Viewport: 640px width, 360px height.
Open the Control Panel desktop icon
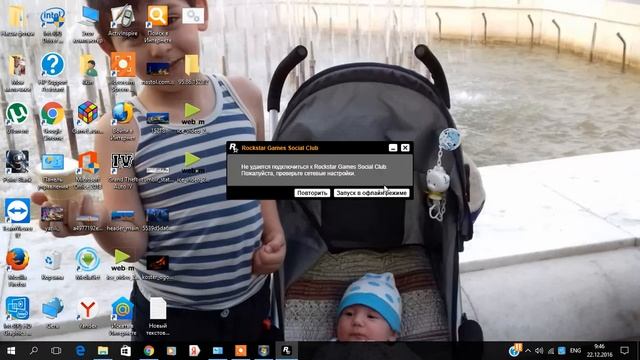[52, 171]
